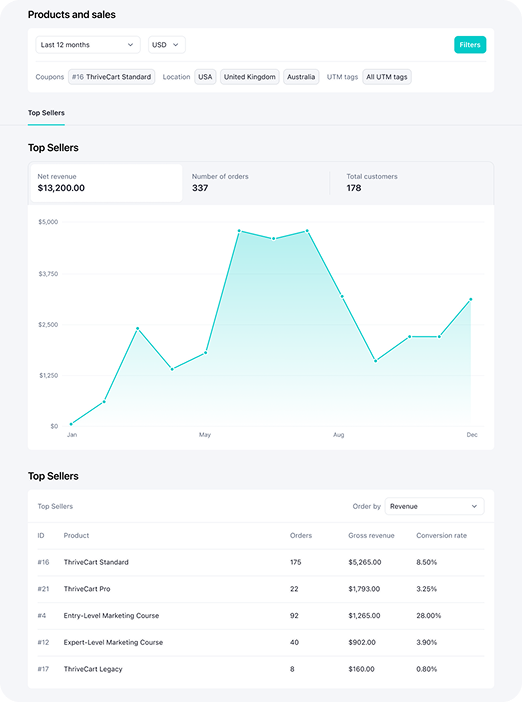The width and height of the screenshot is (522, 702).
Task: Click the Gross revenue column header
Action: (x=371, y=535)
